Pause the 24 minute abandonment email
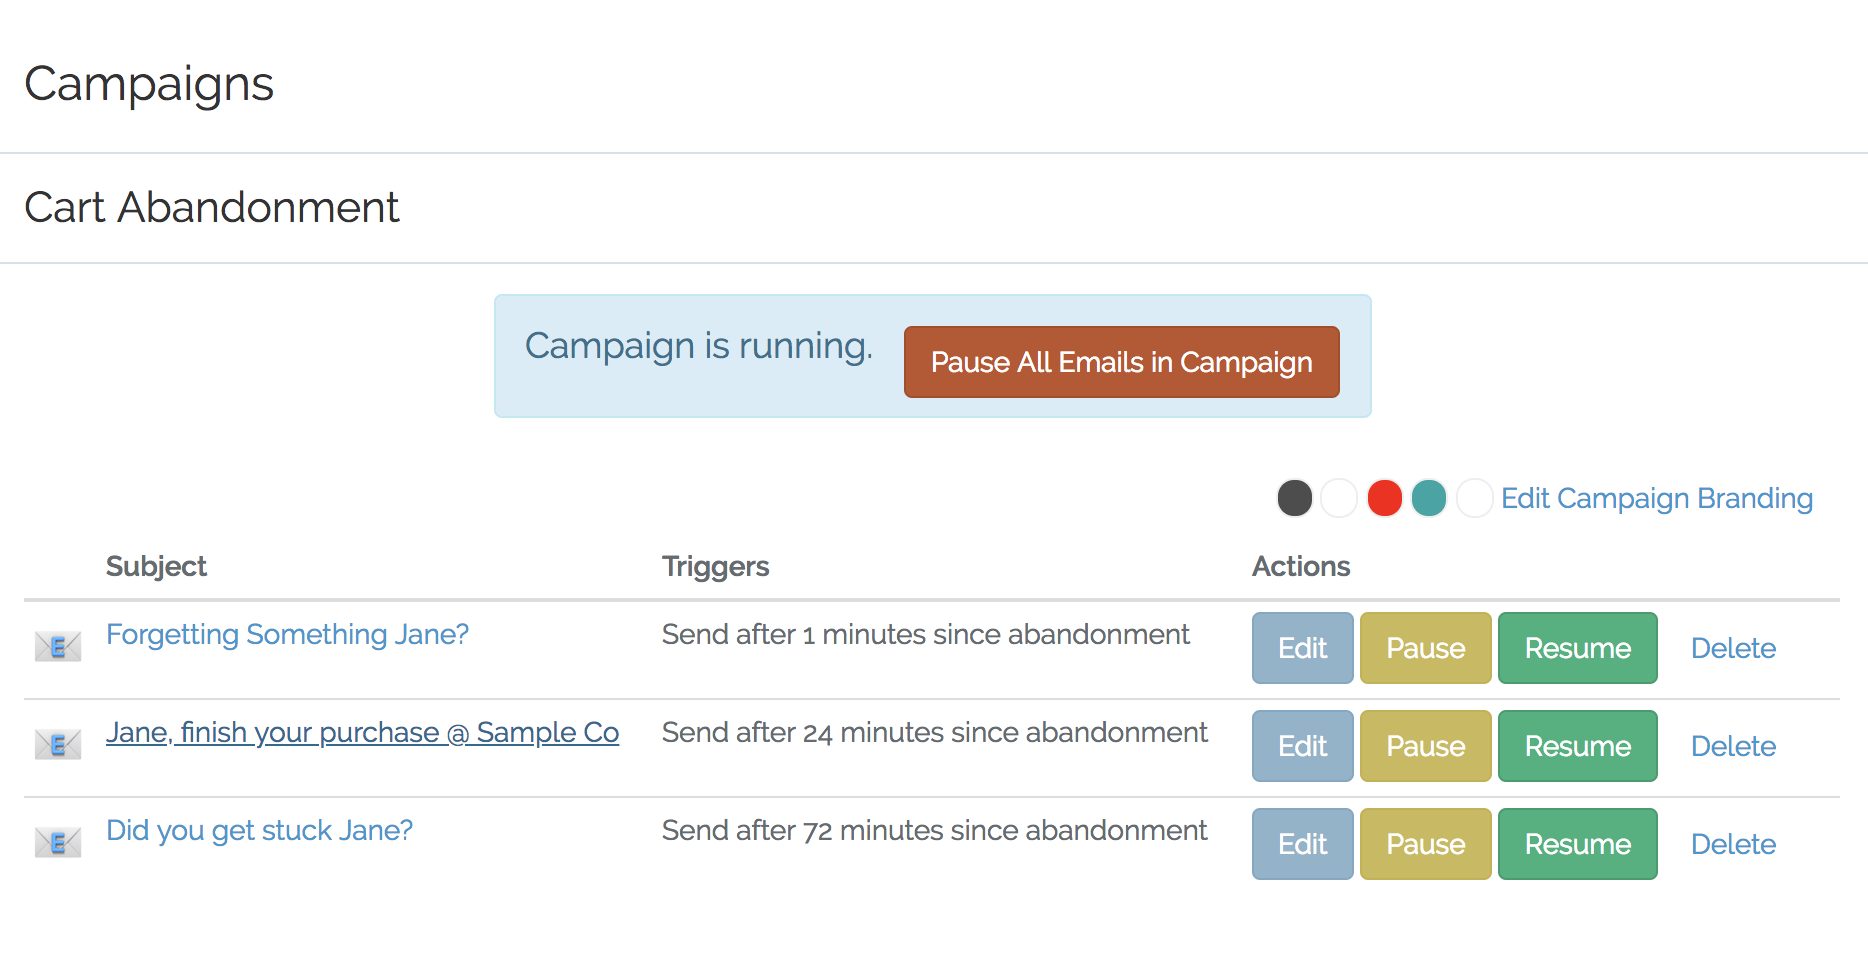Screen dimensions: 1868x962 tap(1425, 746)
